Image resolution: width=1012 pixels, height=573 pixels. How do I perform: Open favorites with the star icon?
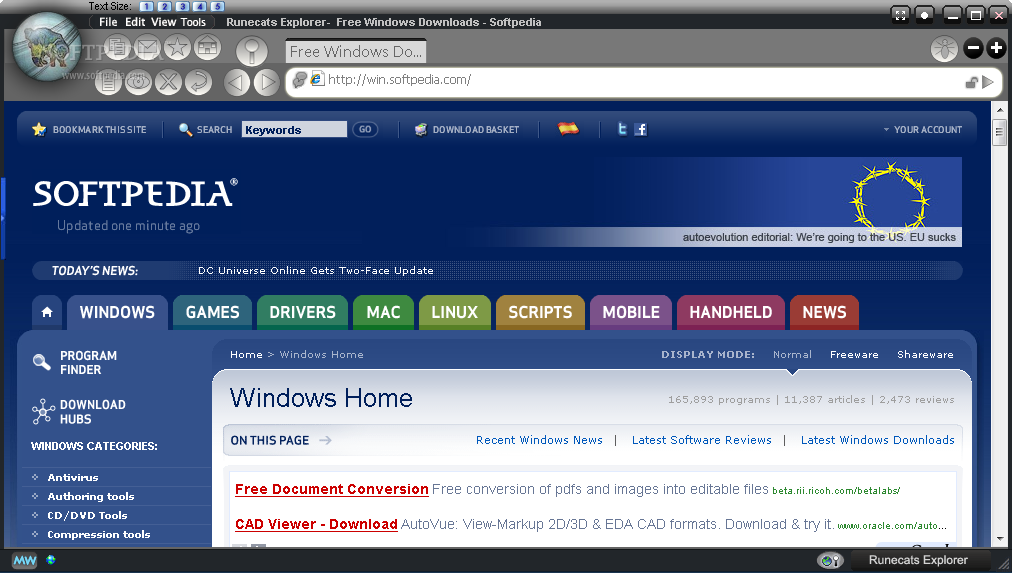point(177,47)
